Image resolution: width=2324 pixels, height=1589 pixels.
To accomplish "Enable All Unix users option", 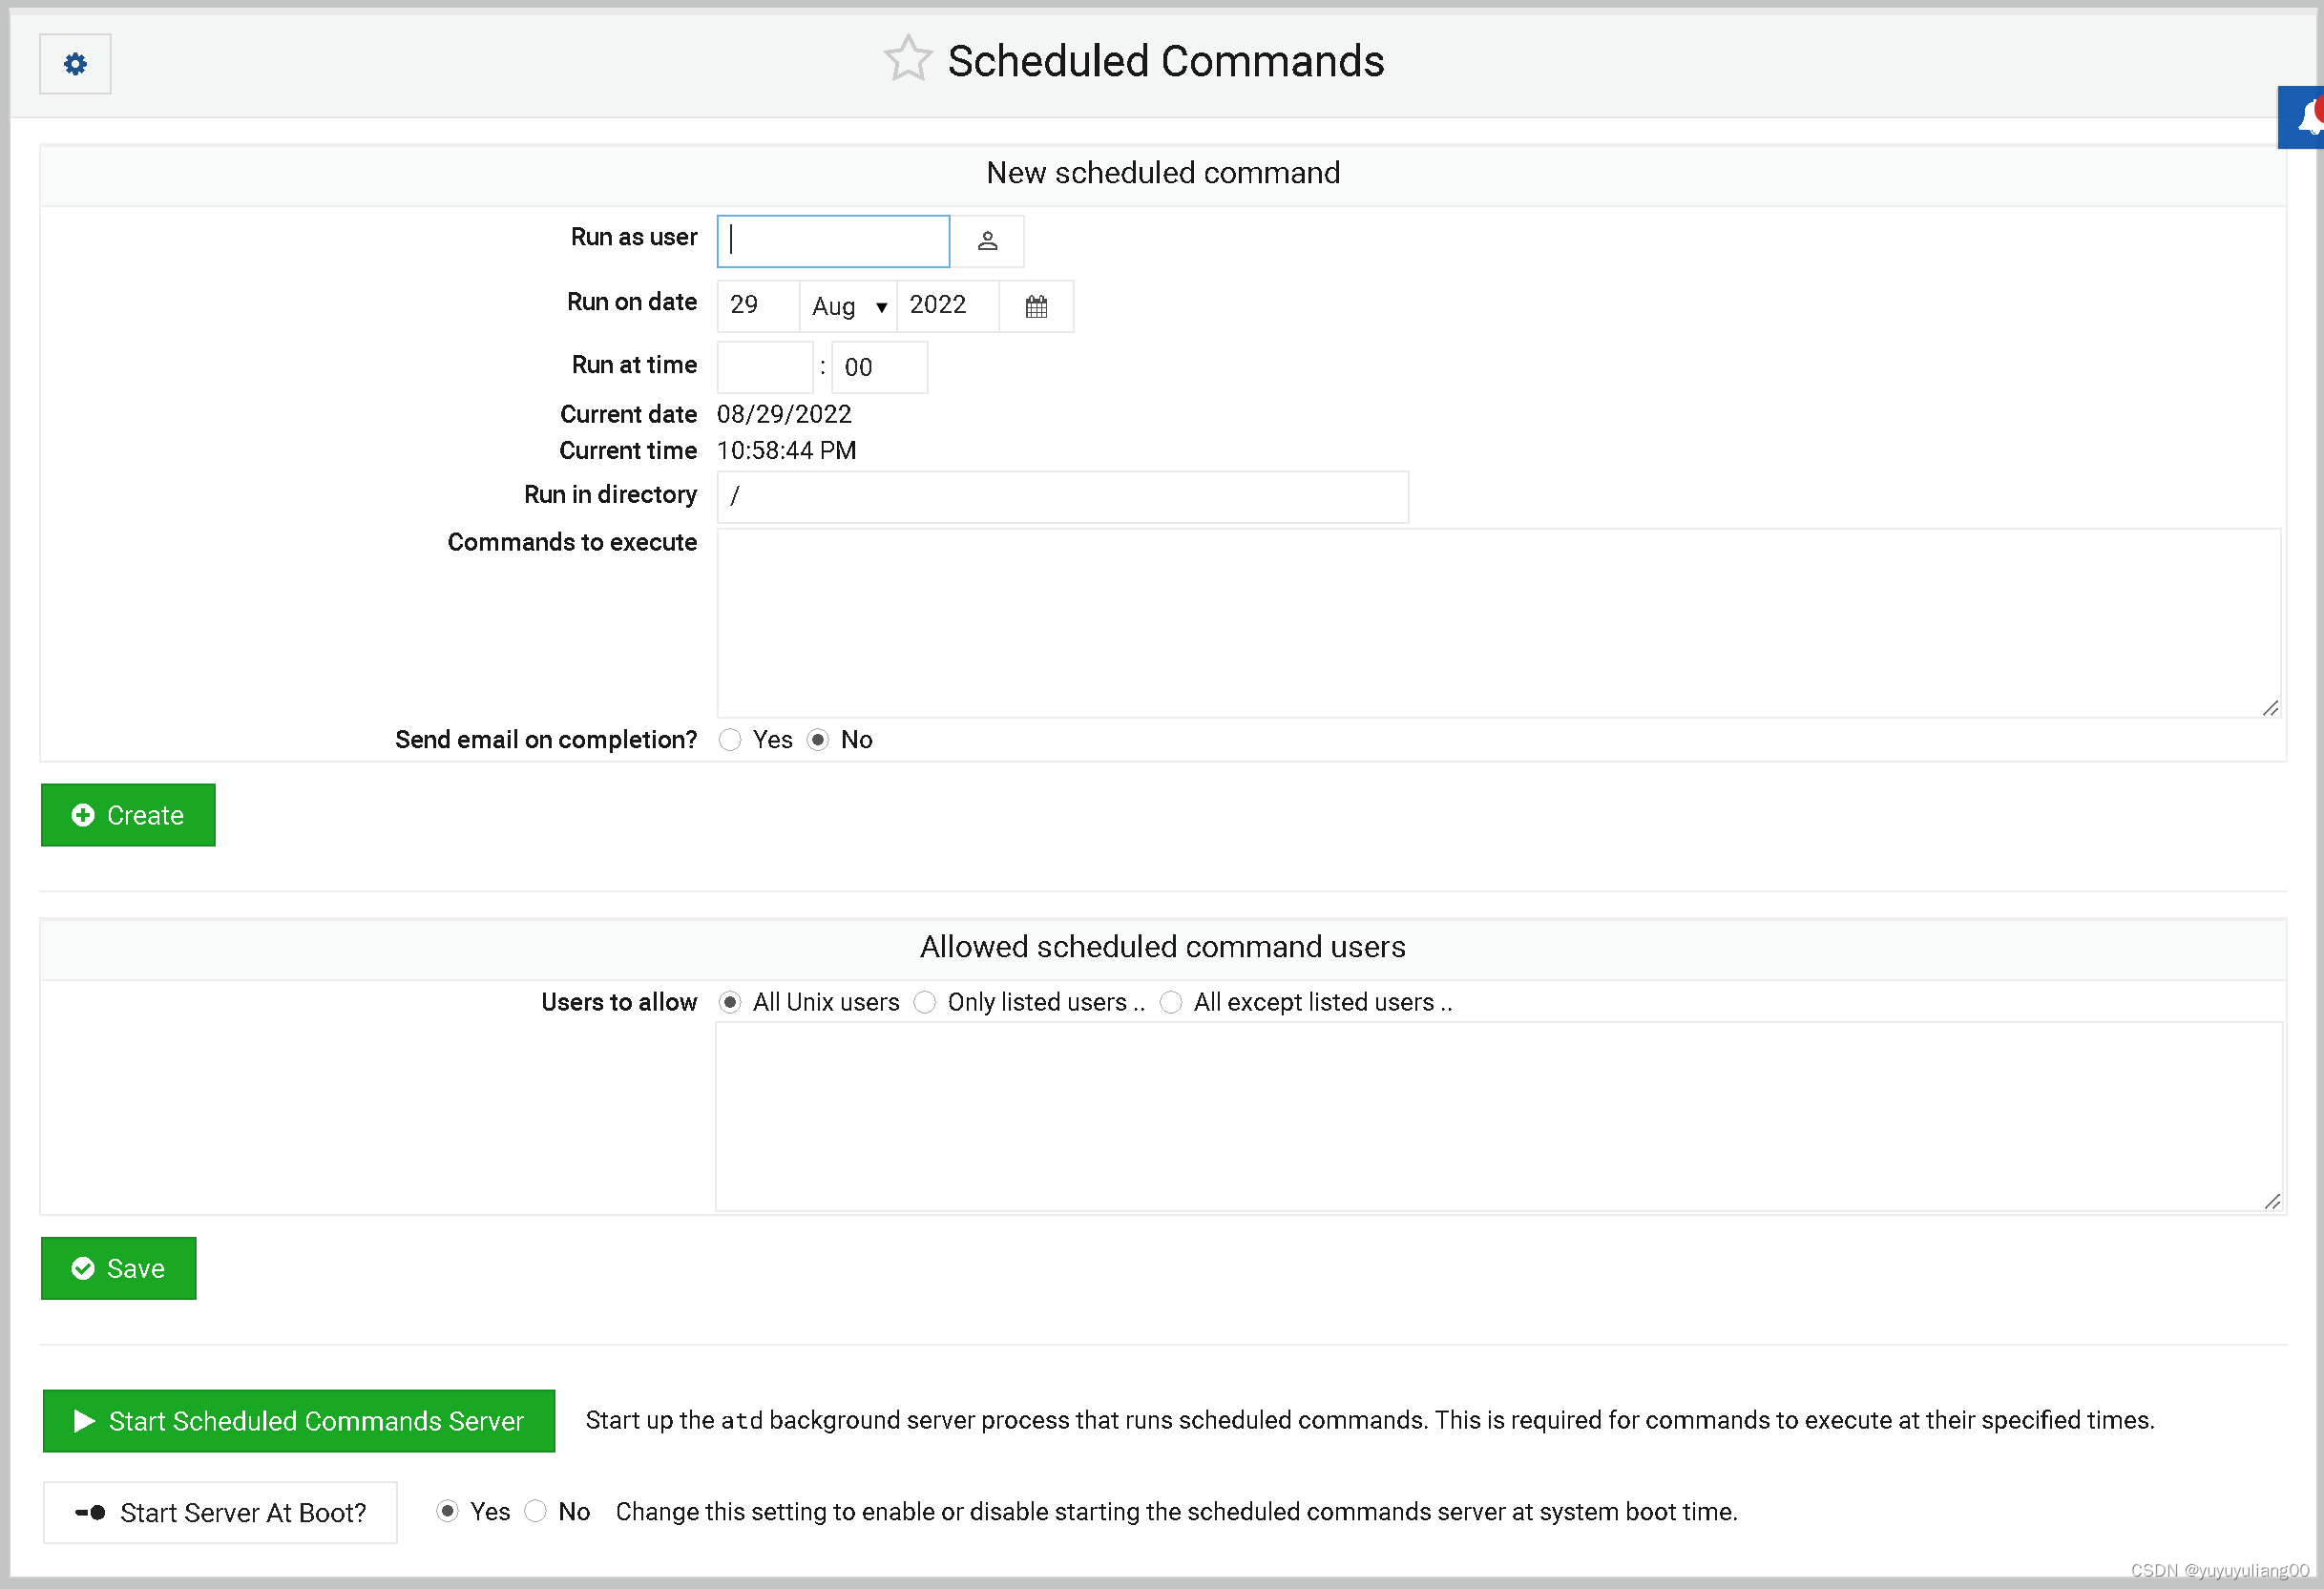I will [x=731, y=1002].
